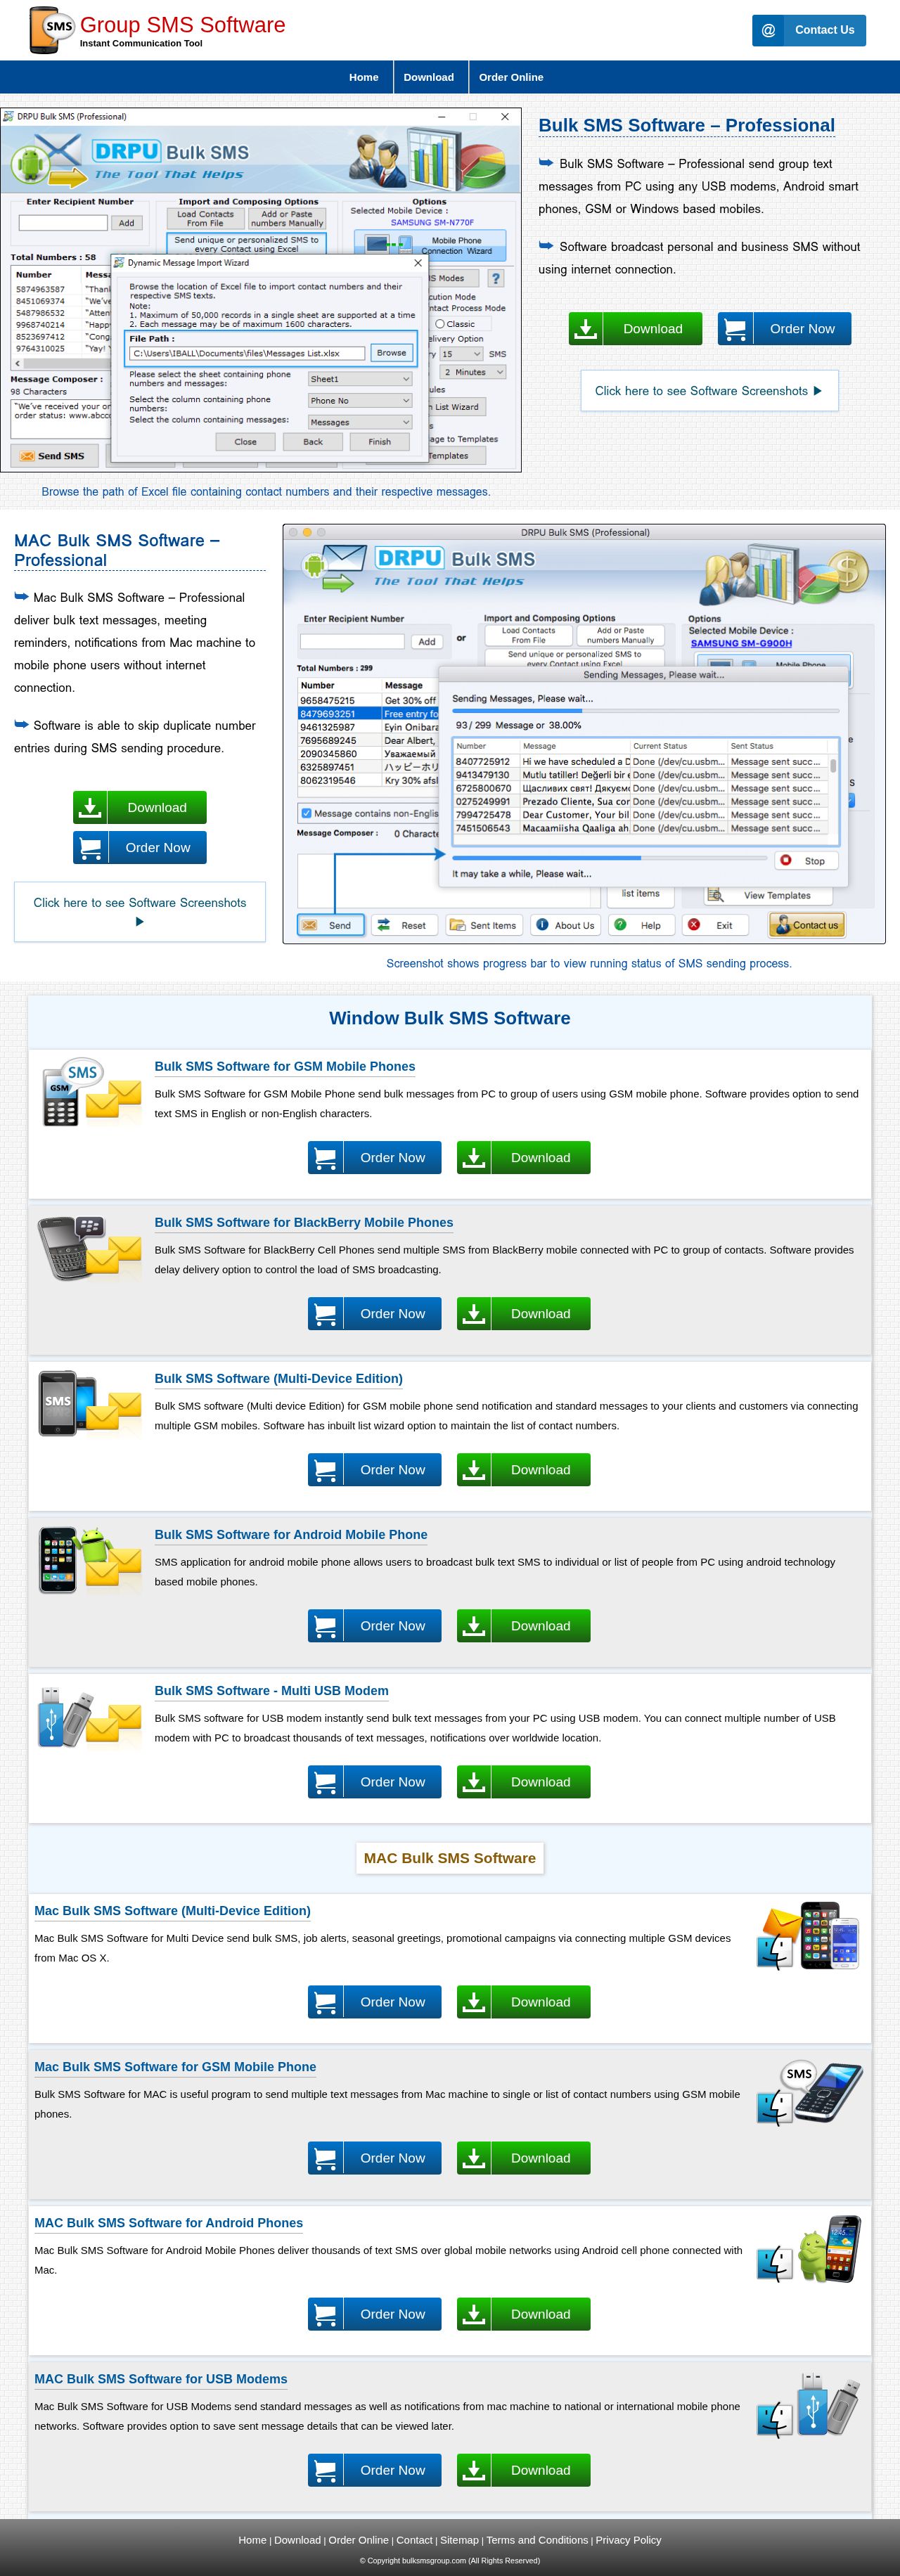Select the Order Online menu item
The width and height of the screenshot is (900, 2576).
point(511,77)
